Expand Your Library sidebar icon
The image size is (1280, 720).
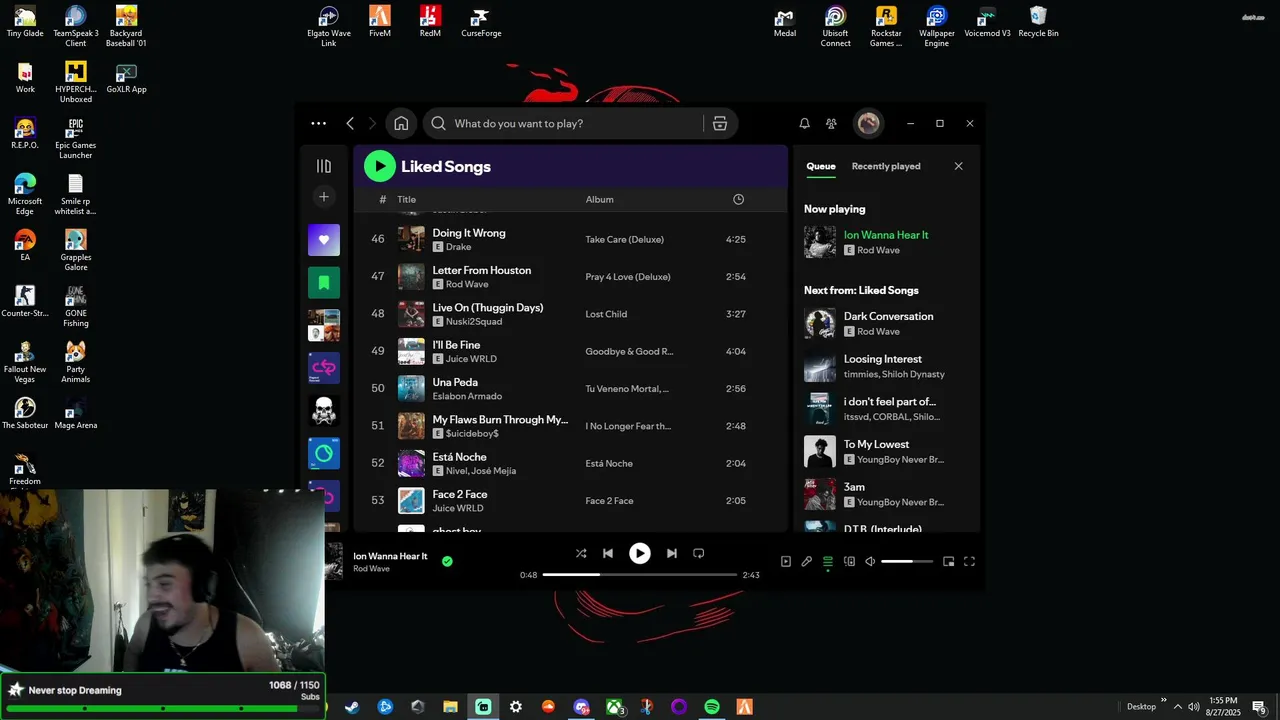[324, 166]
